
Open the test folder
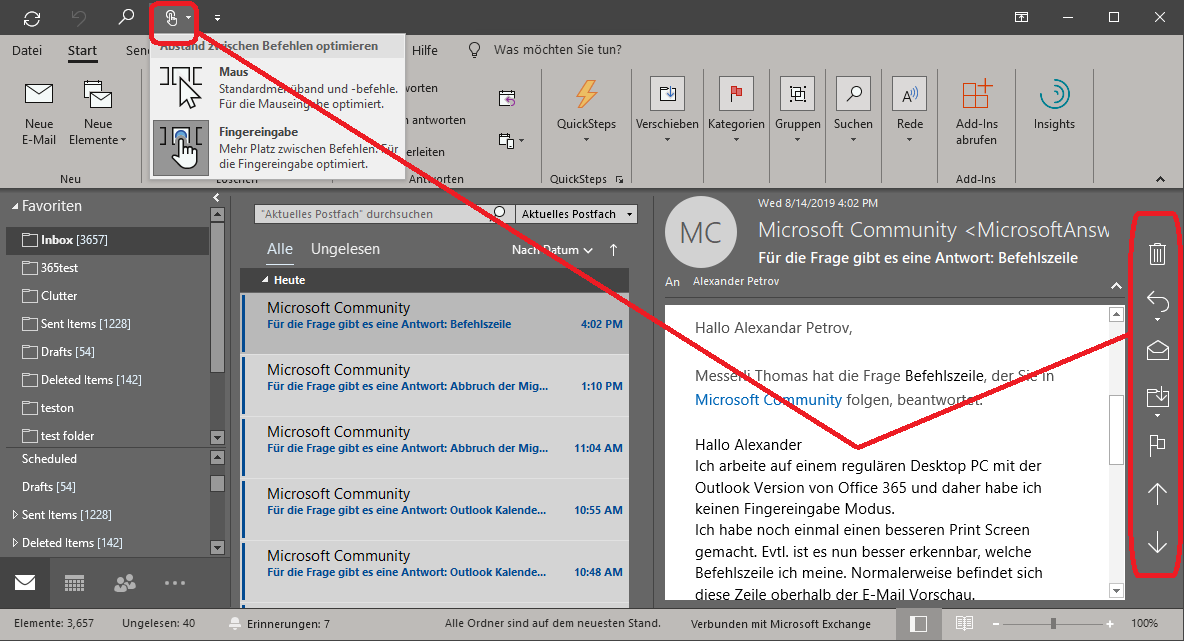58,436
